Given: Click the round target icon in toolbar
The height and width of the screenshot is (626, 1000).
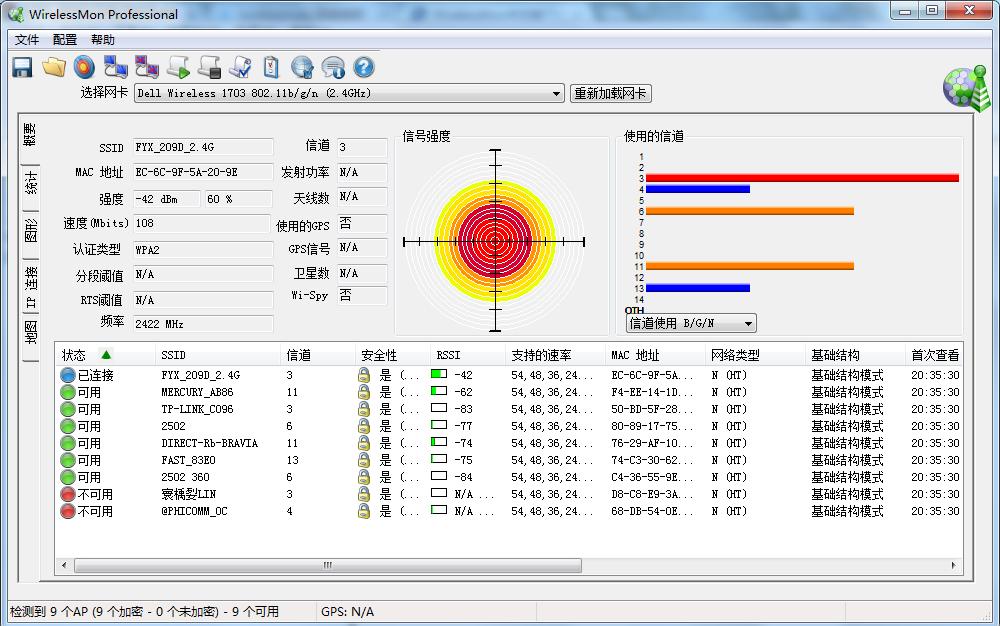Looking at the screenshot, I should coord(84,67).
